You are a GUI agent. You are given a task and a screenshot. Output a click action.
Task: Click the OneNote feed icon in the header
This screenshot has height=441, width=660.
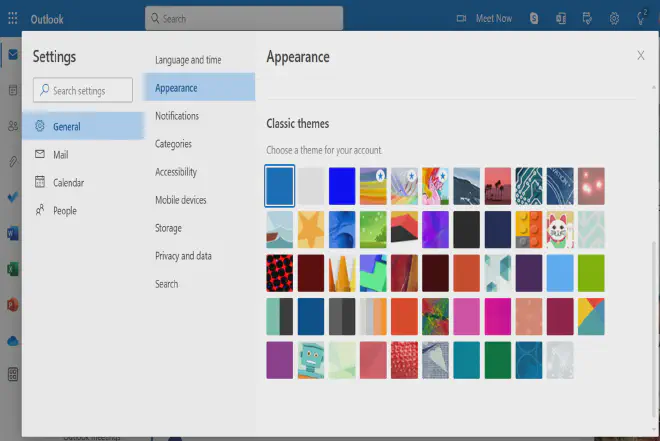pos(561,19)
